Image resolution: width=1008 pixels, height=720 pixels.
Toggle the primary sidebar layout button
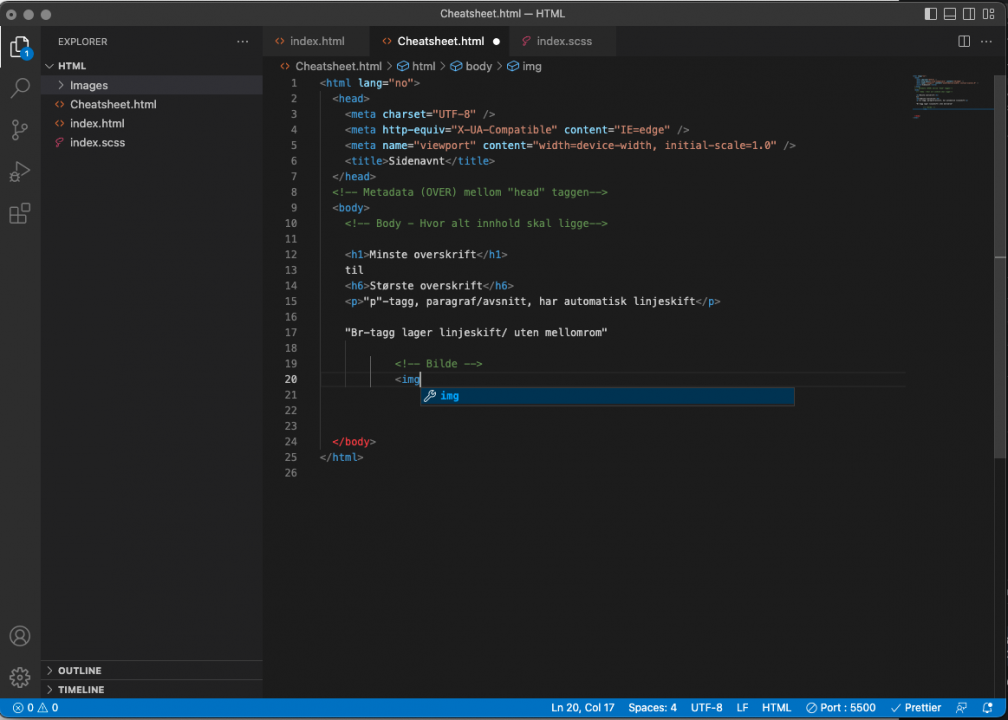[931, 14]
